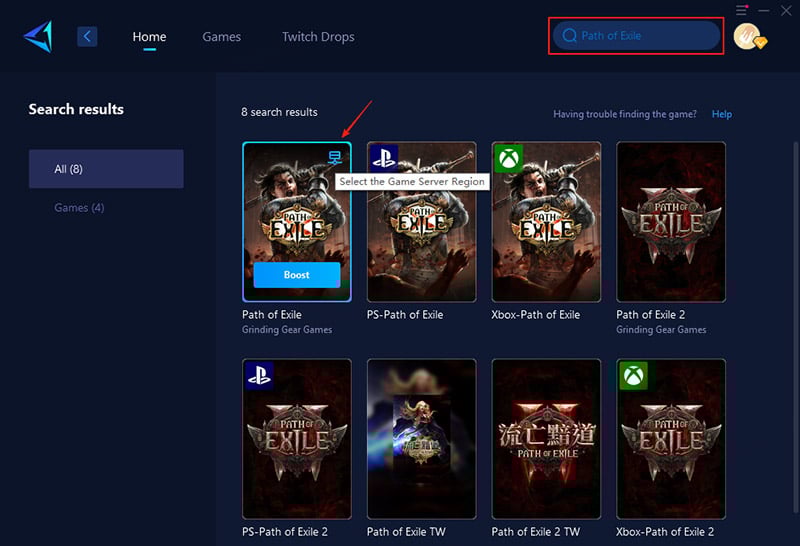Click the 'Xbox-Path of Exile' title text
This screenshot has height=546, width=800.
pos(536,315)
